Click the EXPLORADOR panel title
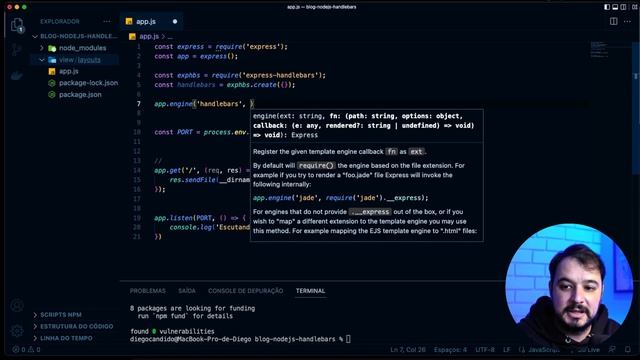This screenshot has width=640, height=360. (60, 21)
